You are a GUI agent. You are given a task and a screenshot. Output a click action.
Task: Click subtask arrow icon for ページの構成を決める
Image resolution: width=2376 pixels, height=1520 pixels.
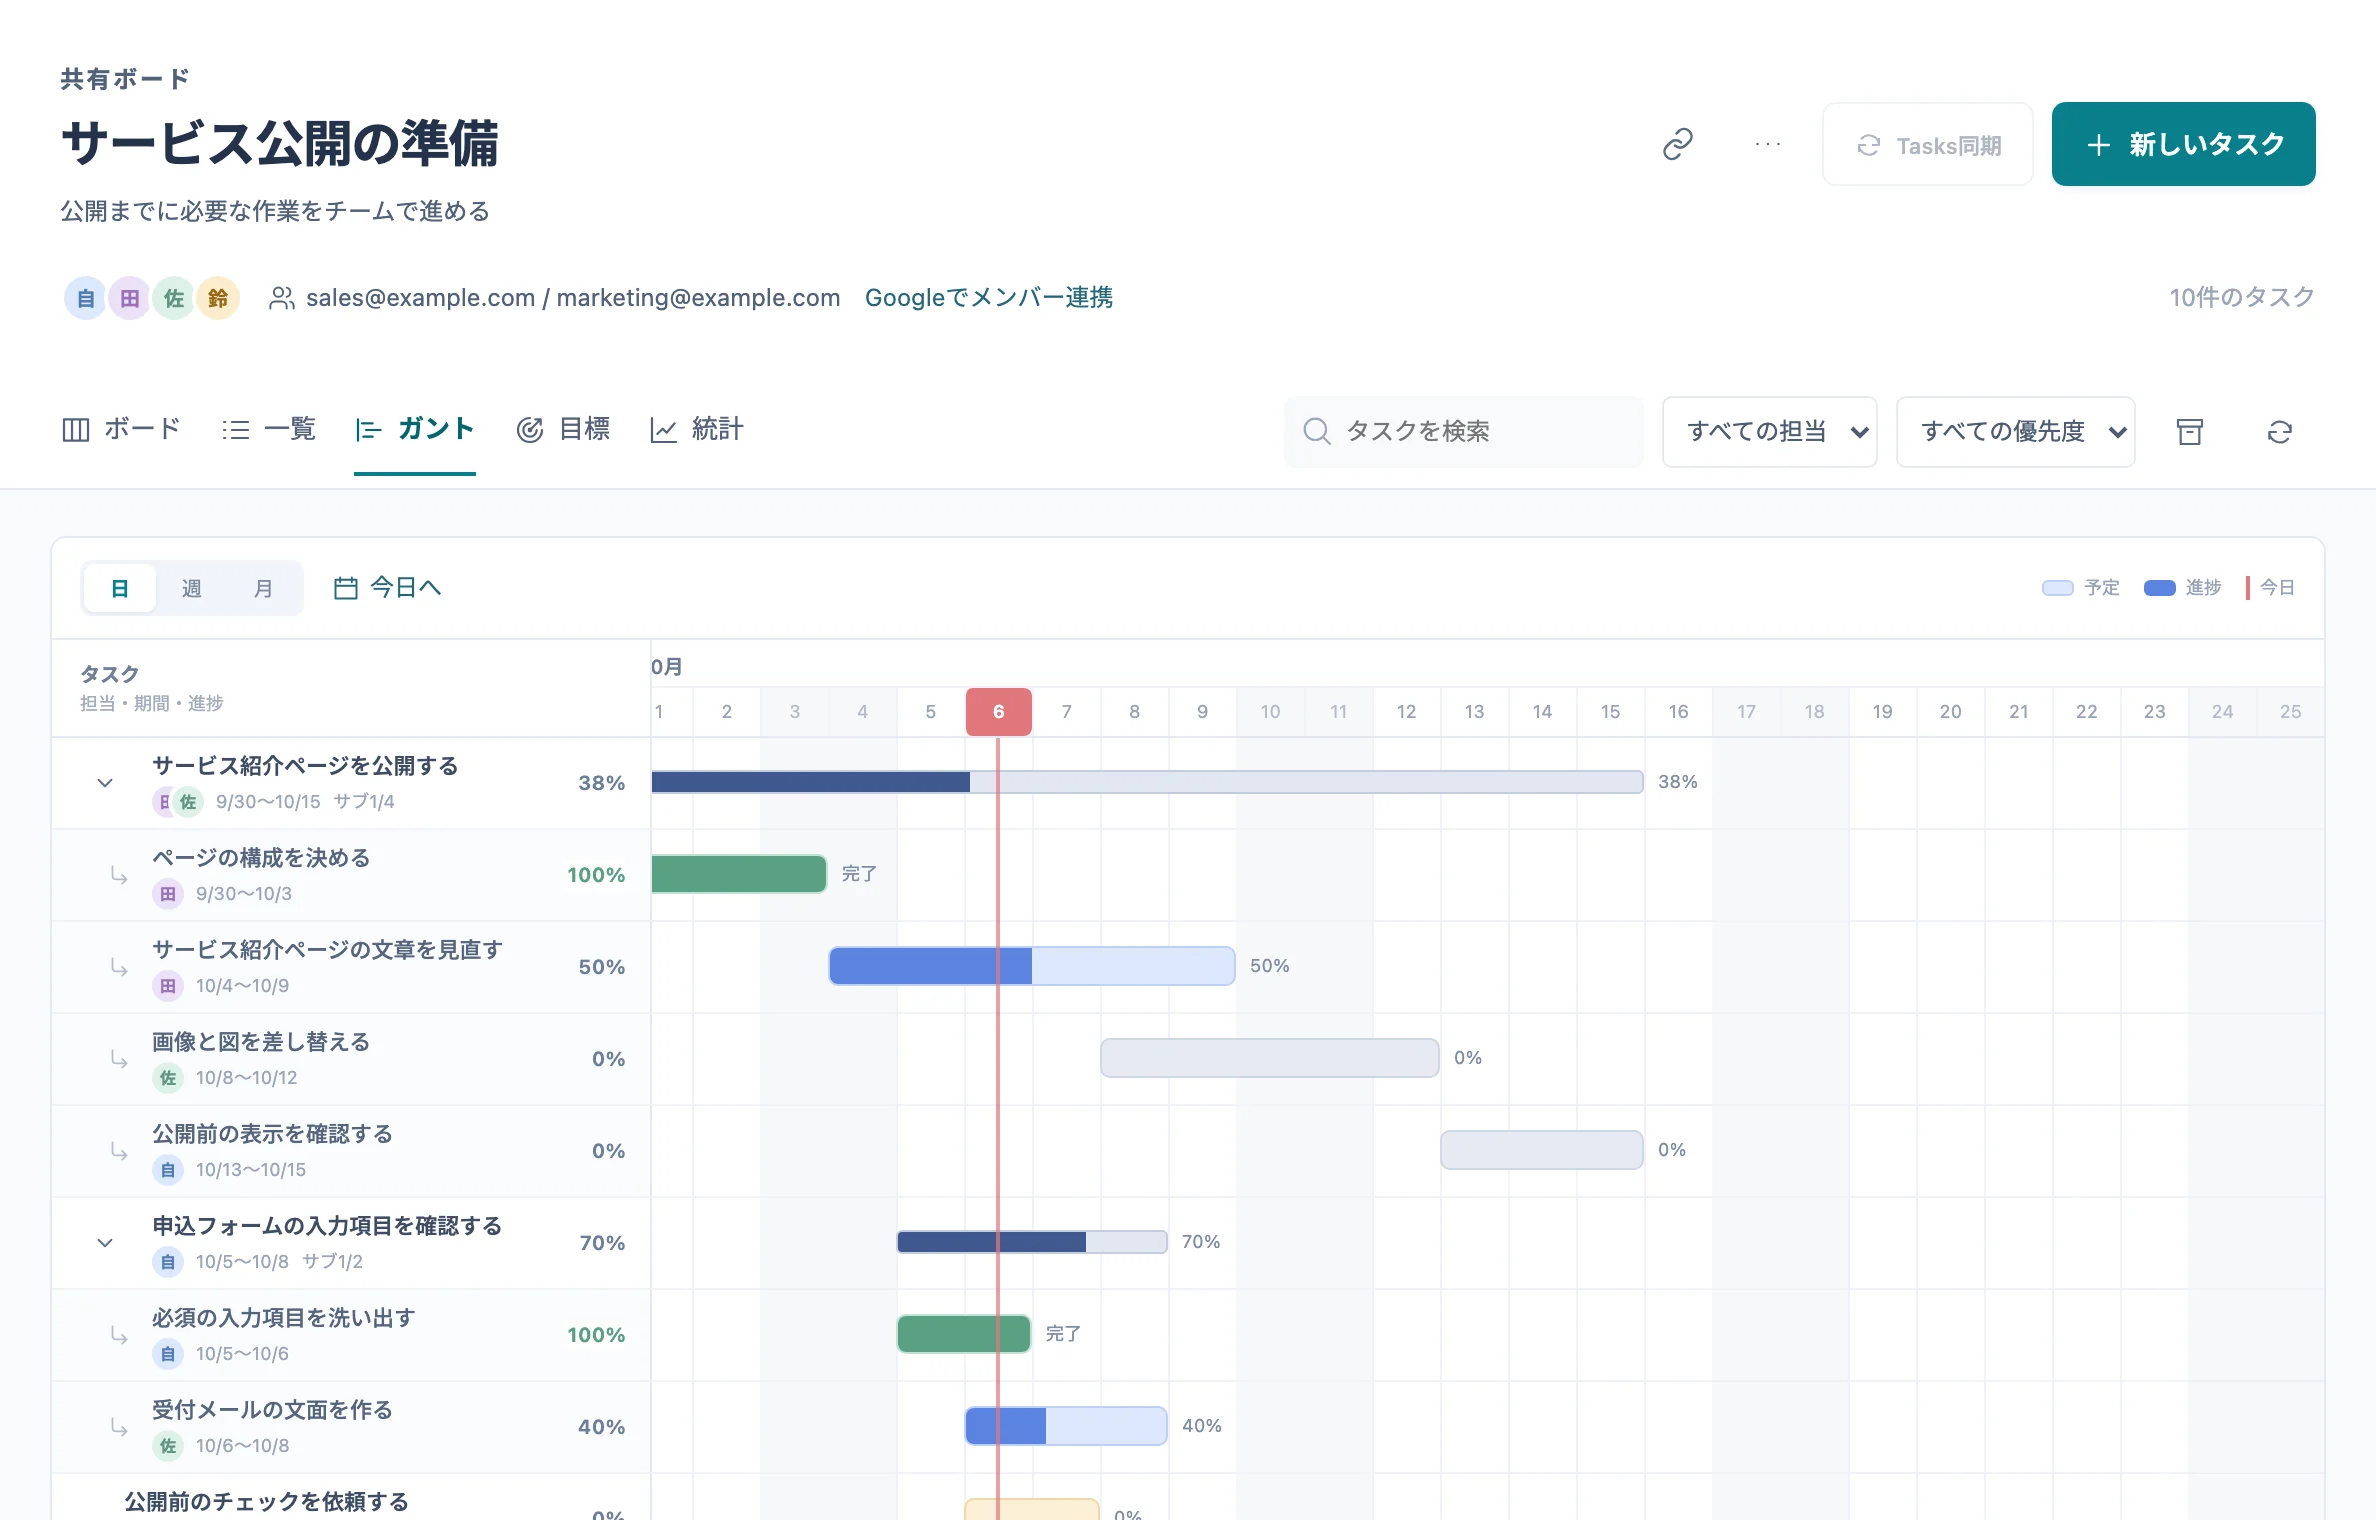pyautogui.click(x=119, y=875)
